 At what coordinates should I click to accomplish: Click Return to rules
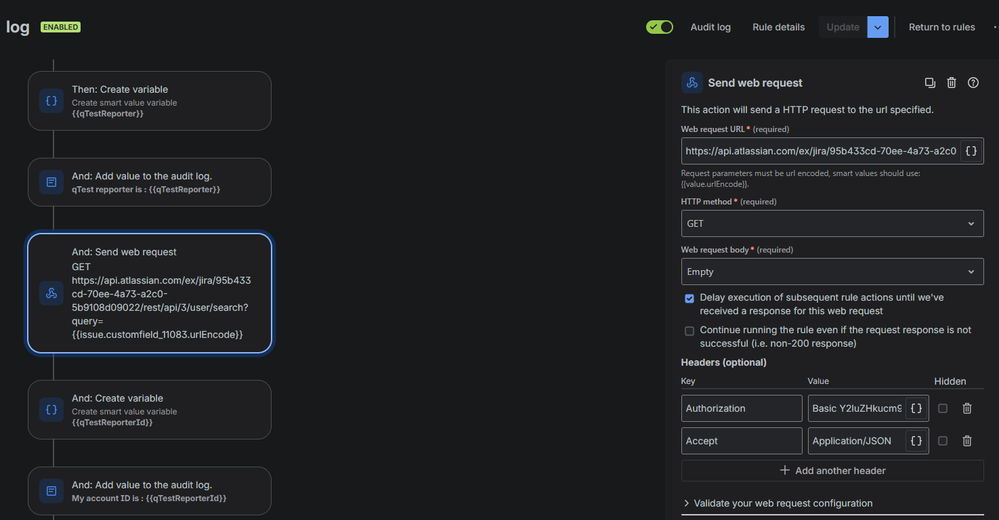click(942, 27)
